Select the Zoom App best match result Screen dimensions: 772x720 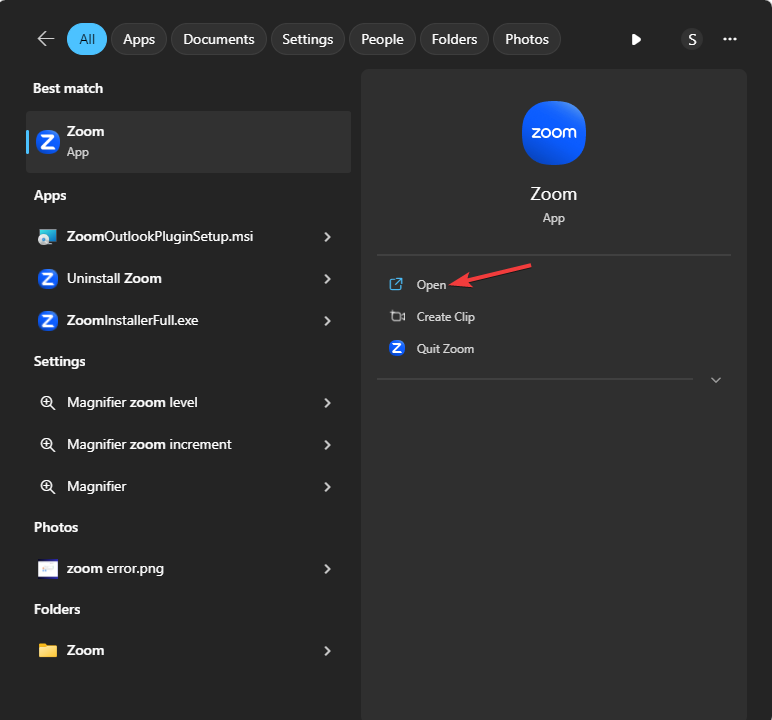tap(189, 142)
